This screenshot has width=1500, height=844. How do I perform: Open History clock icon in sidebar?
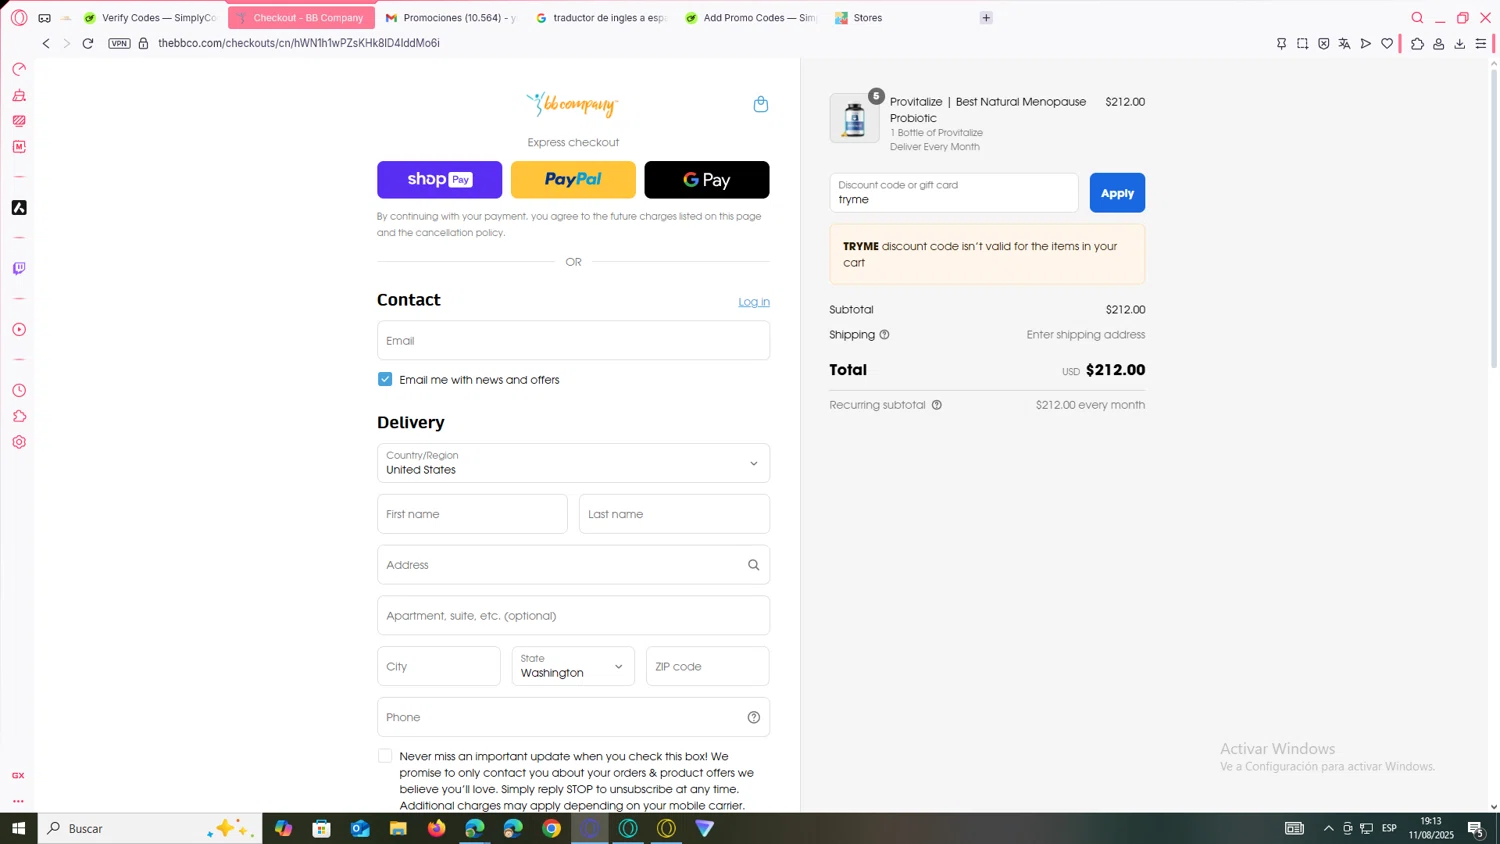(x=19, y=391)
